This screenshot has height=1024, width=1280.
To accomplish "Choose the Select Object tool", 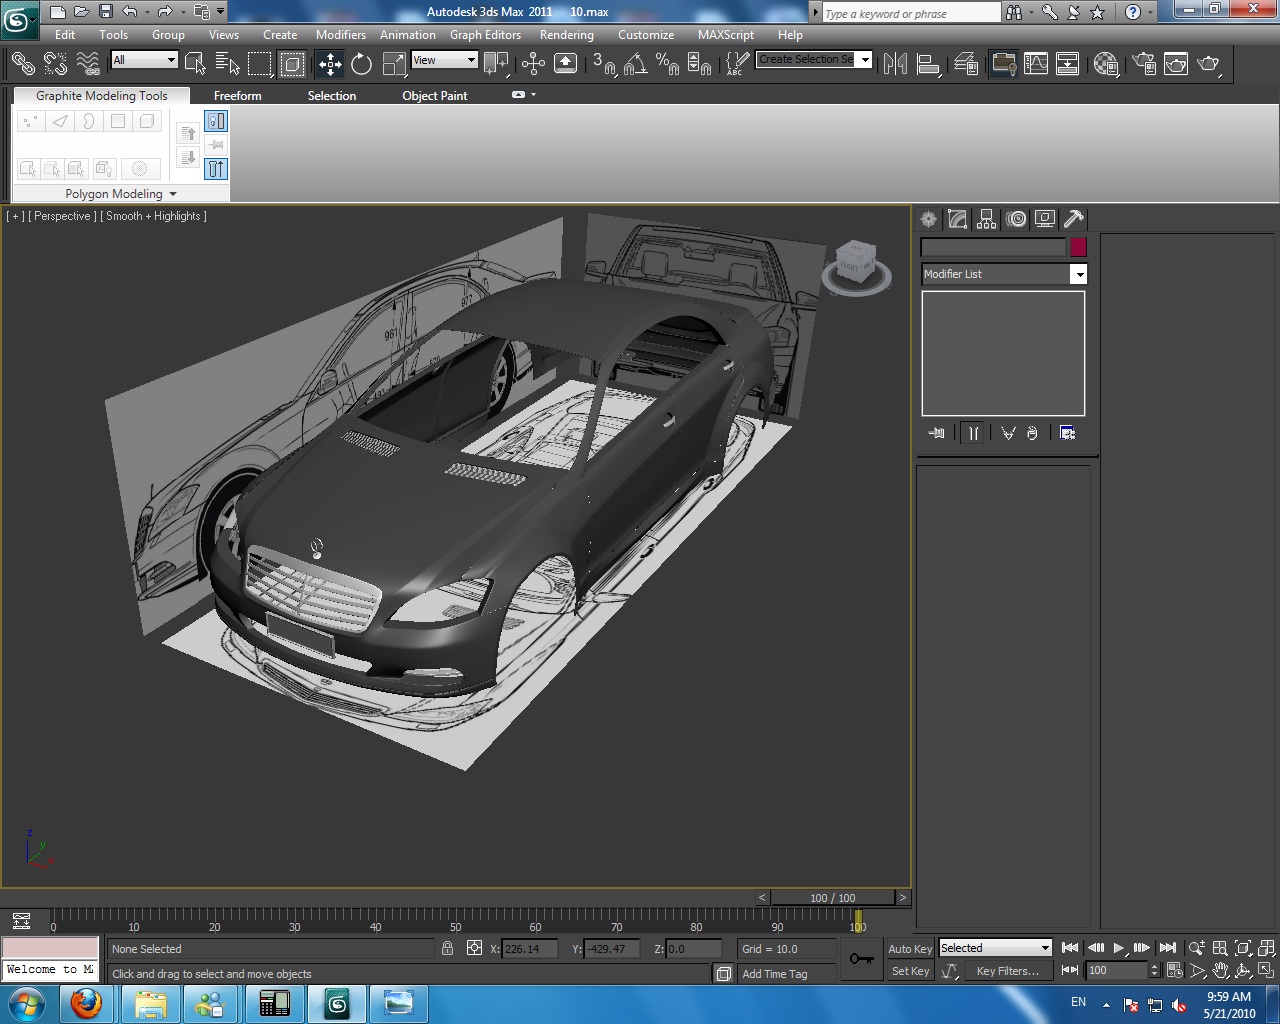I will coord(196,64).
